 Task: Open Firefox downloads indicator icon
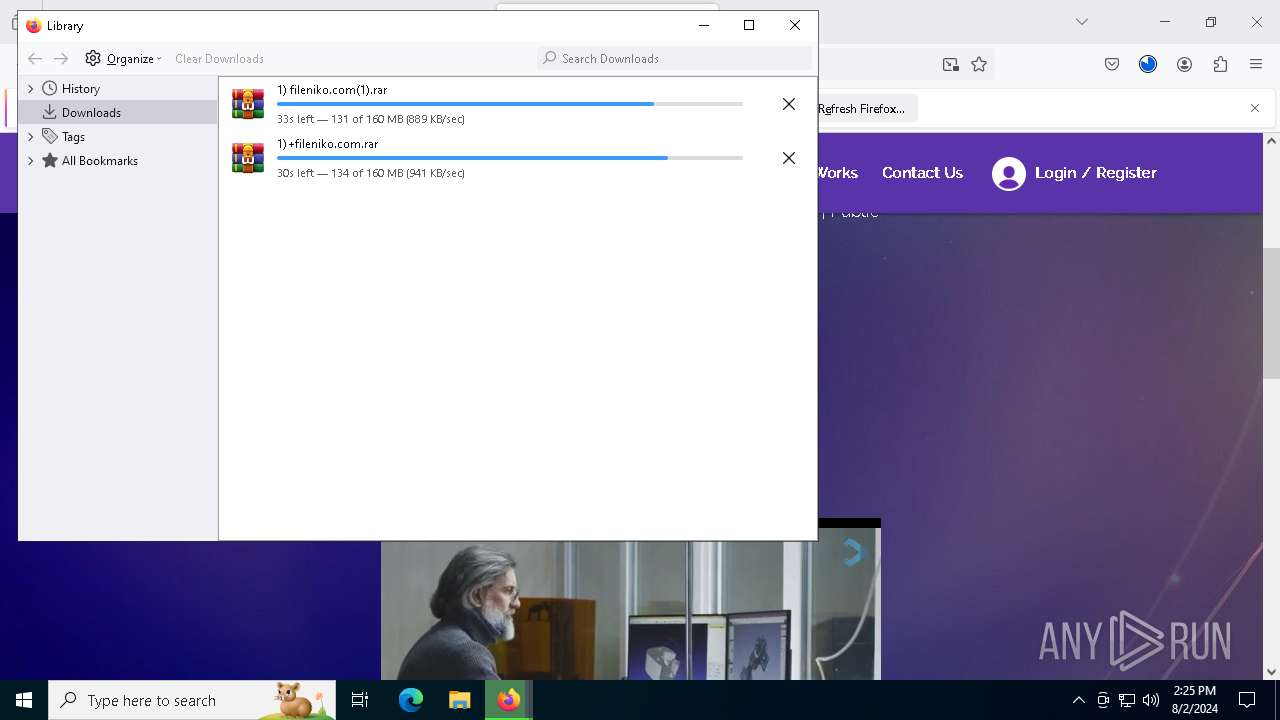pos(1148,64)
